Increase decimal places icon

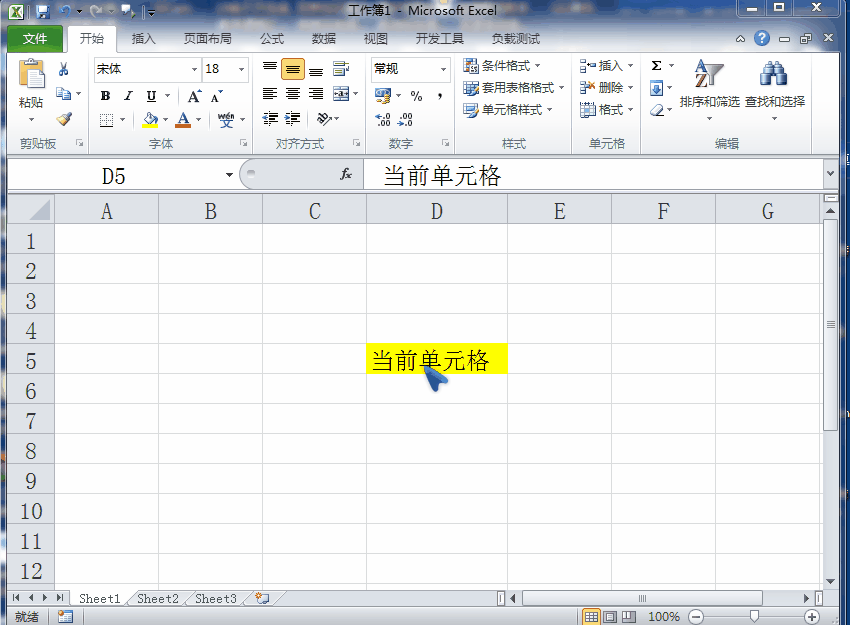[383, 119]
